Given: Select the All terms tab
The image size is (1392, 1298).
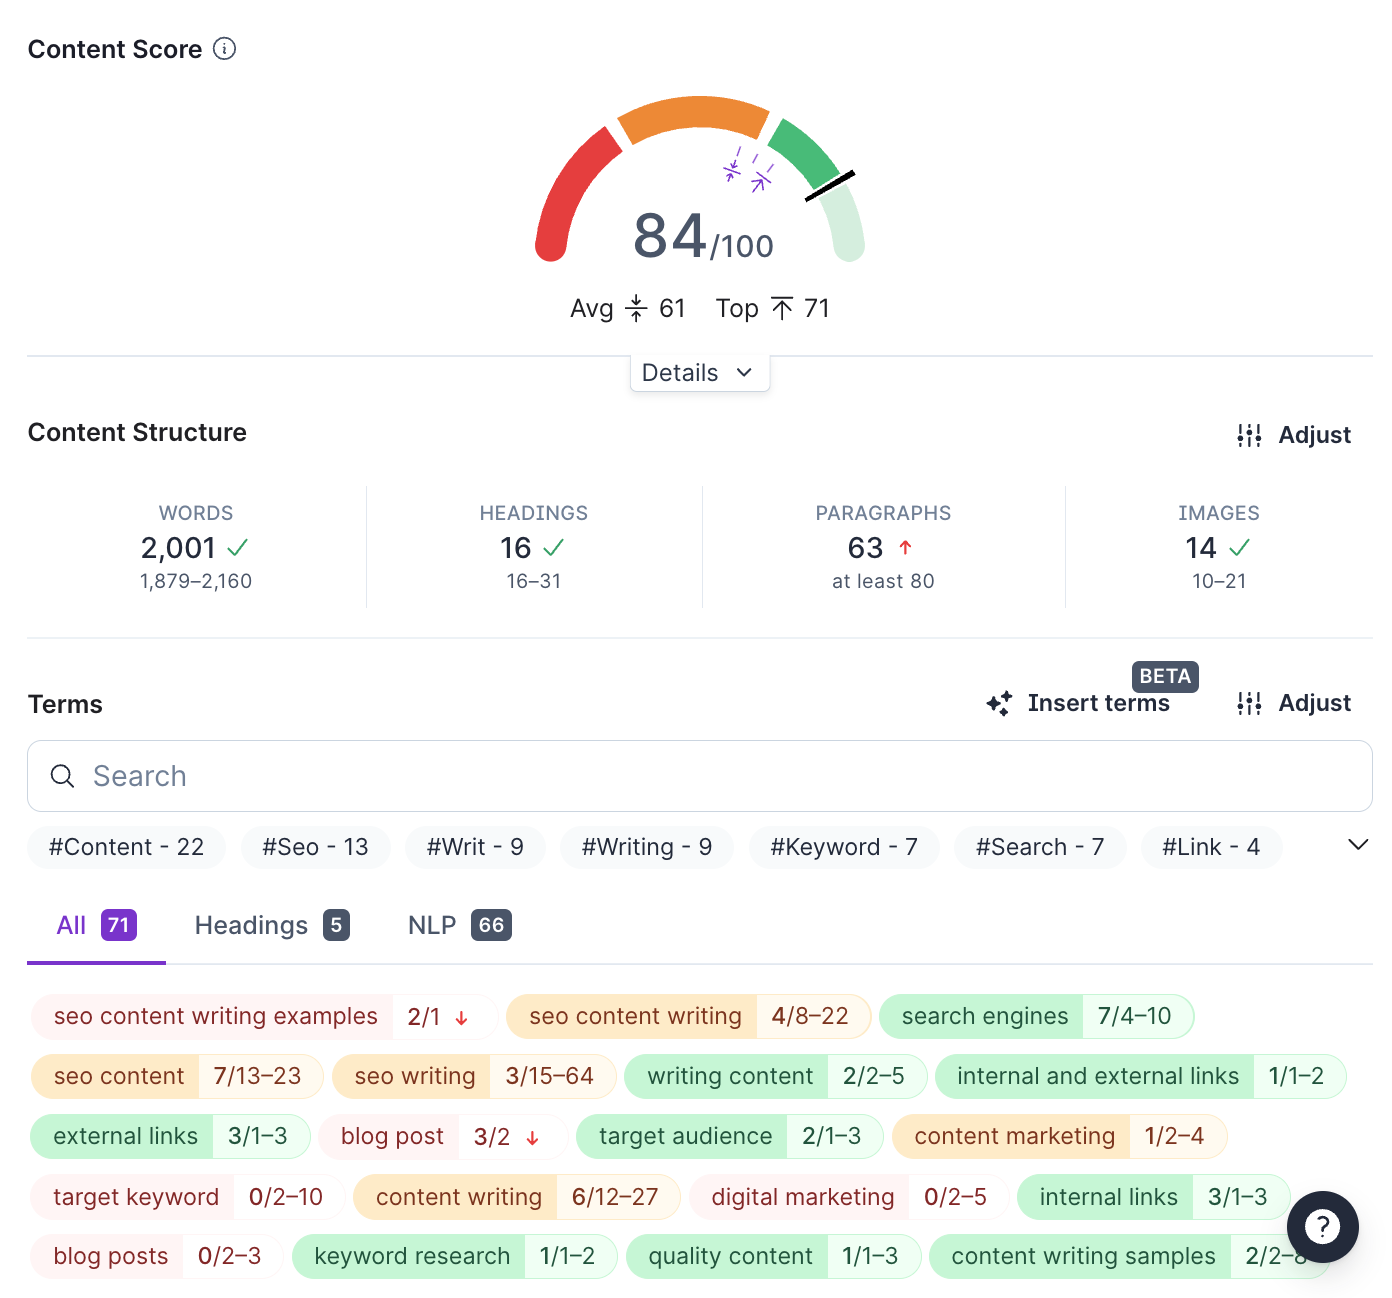Looking at the screenshot, I should coord(96,925).
